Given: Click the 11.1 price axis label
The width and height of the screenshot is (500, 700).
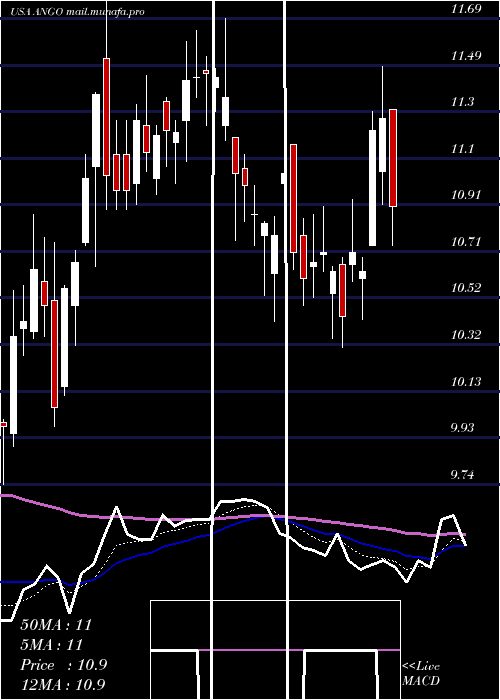Looking at the screenshot, I should (462, 149).
